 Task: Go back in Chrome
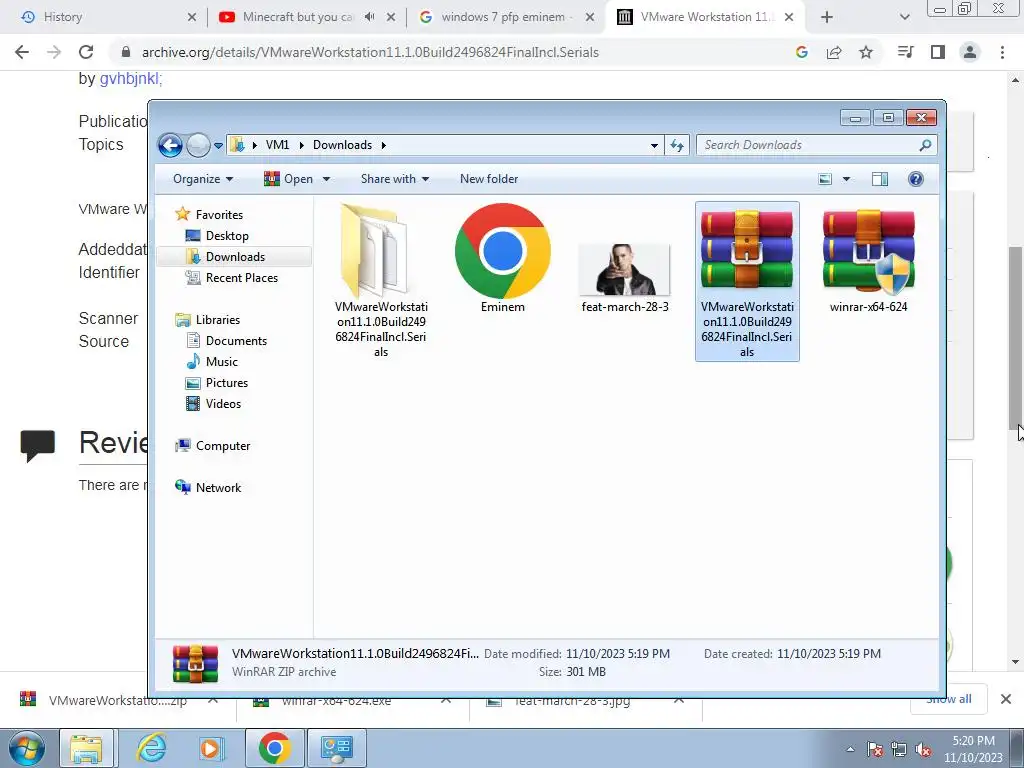point(22,52)
